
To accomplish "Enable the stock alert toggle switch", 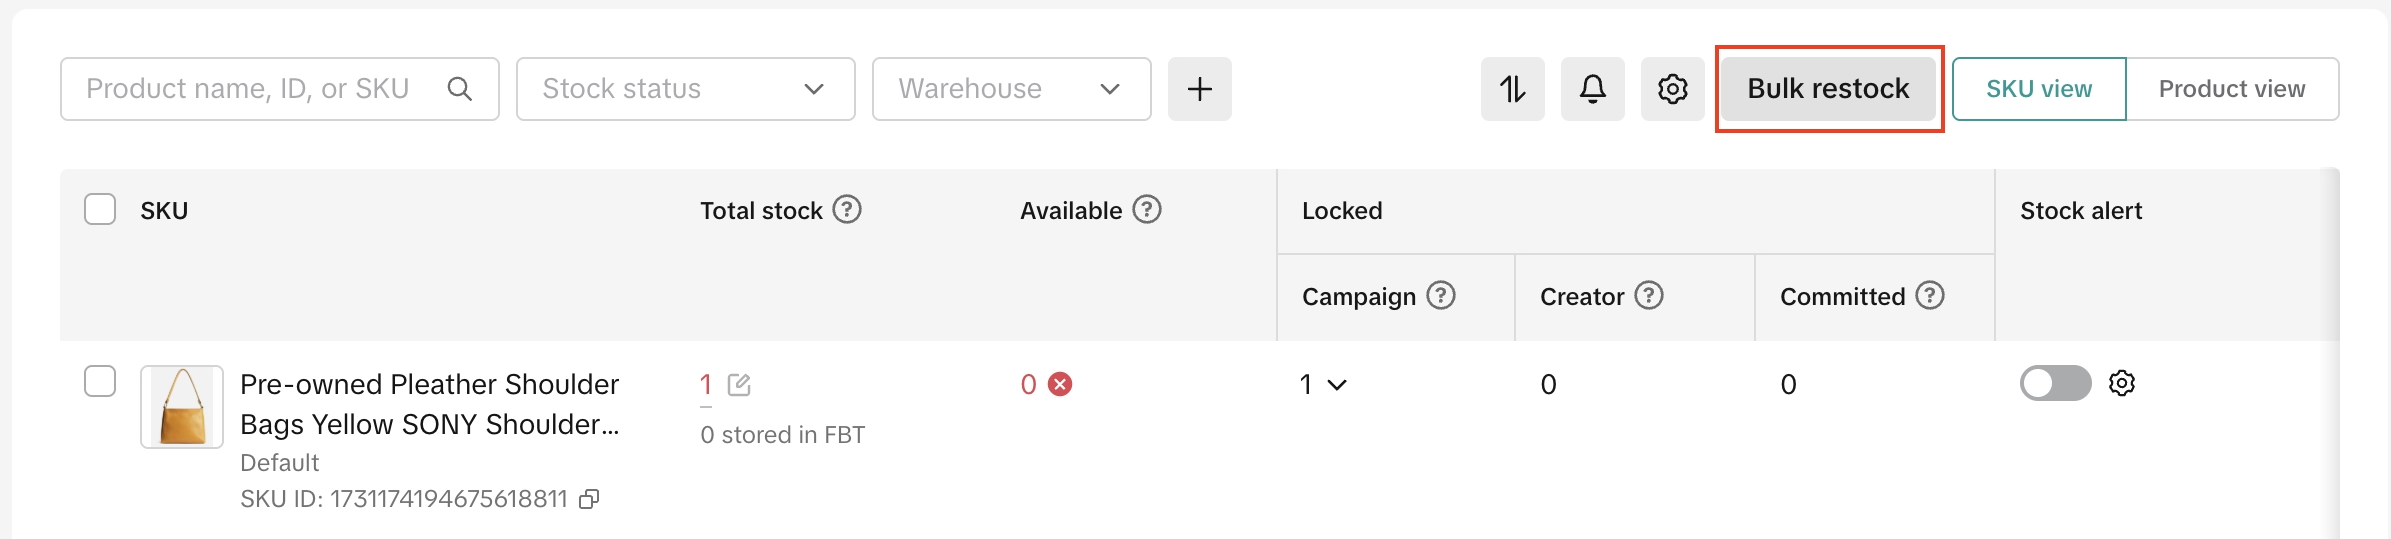I will pyautogui.click(x=2055, y=383).
